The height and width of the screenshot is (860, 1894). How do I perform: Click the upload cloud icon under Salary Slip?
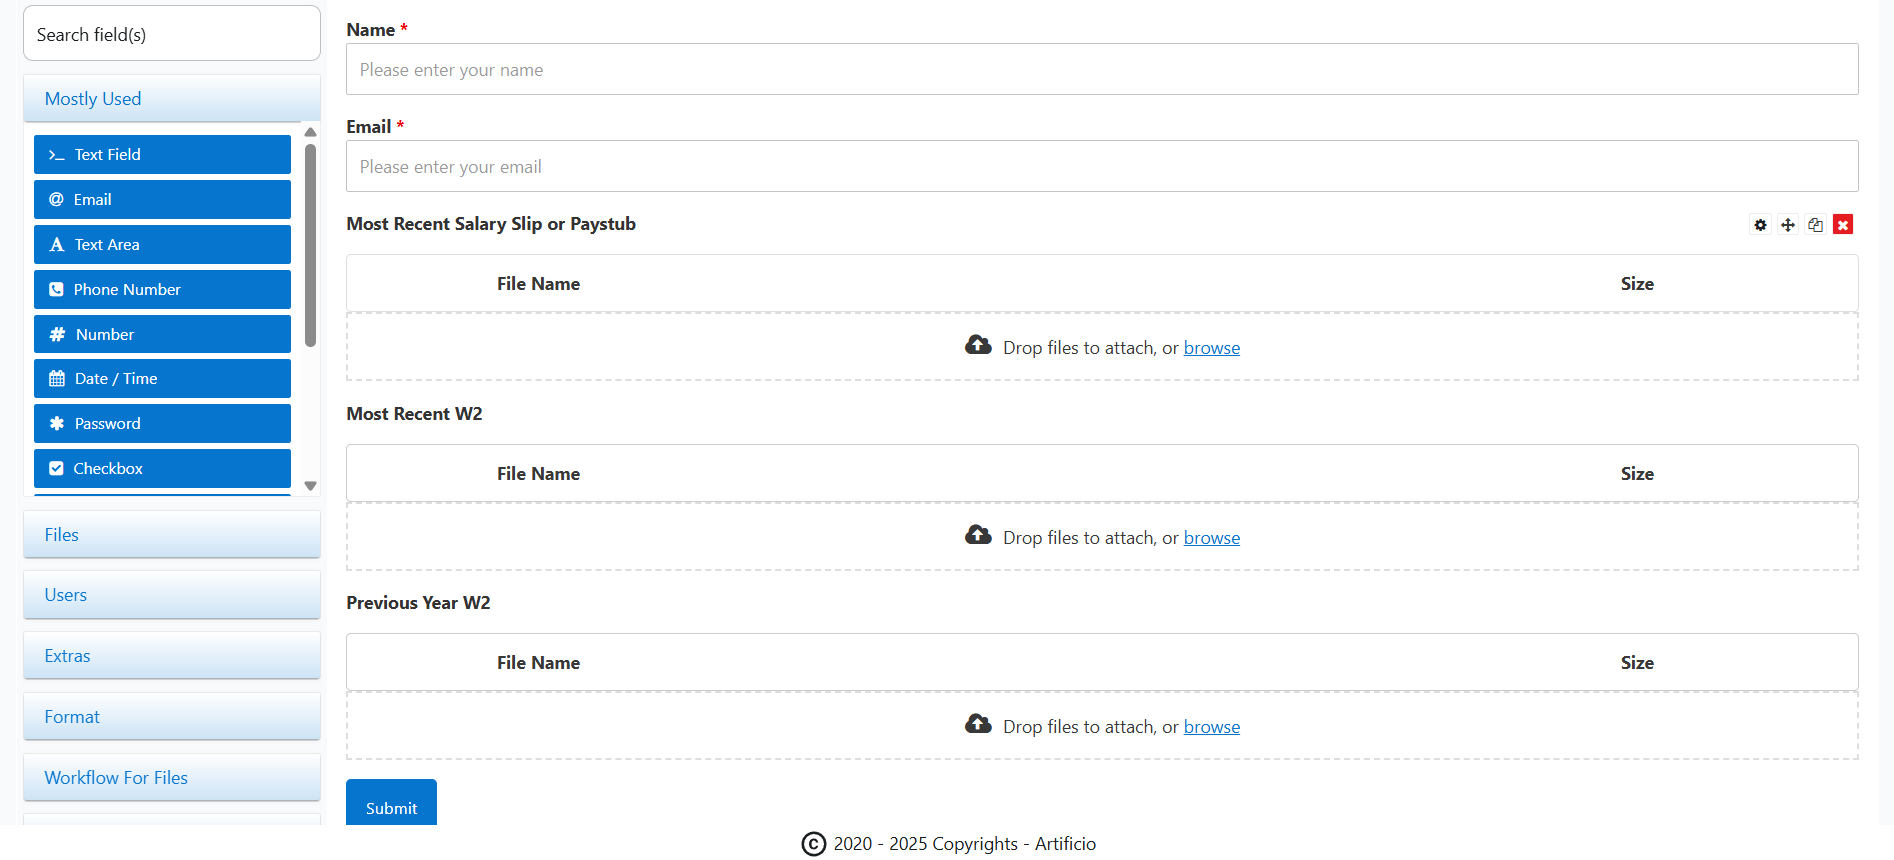click(978, 345)
